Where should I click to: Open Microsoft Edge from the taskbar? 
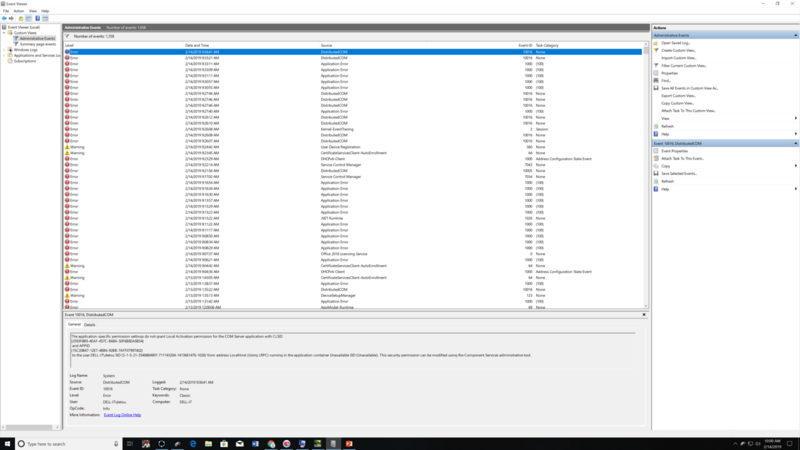coord(193,444)
